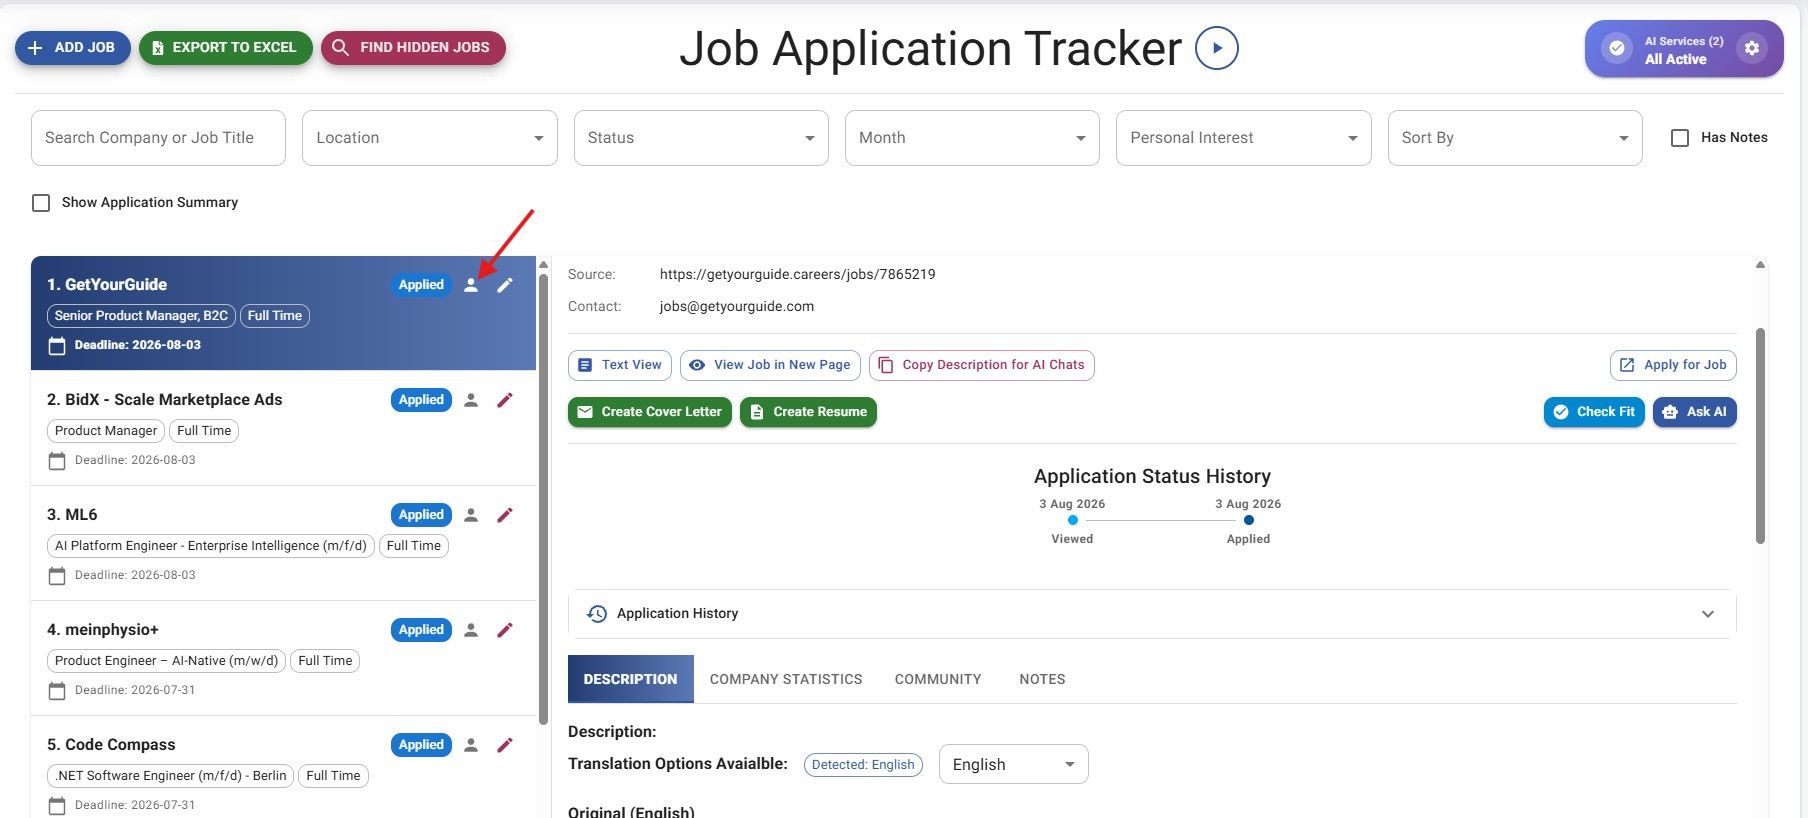Edit the BidX - Scale Marketplace Ads job
Image resolution: width=1808 pixels, height=818 pixels.
(x=505, y=400)
